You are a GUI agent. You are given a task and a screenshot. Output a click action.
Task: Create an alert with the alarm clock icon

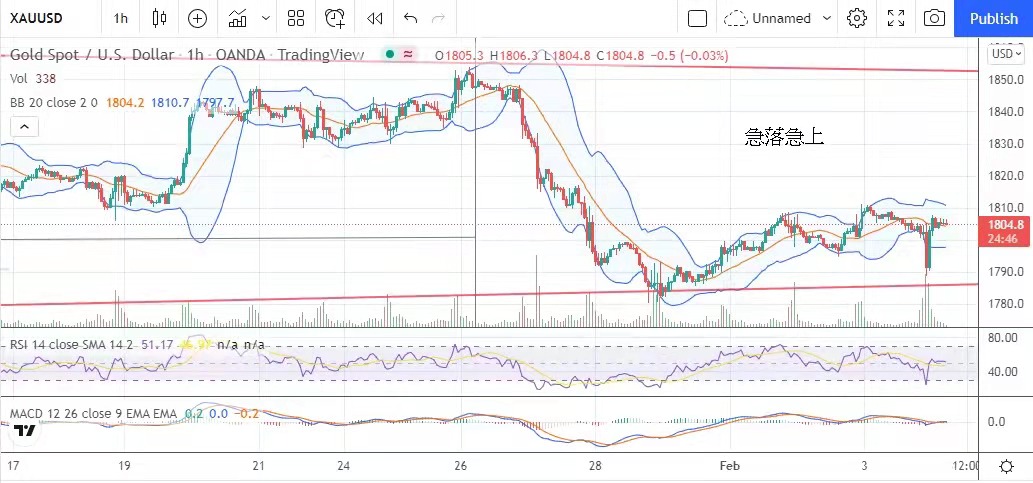coord(335,18)
